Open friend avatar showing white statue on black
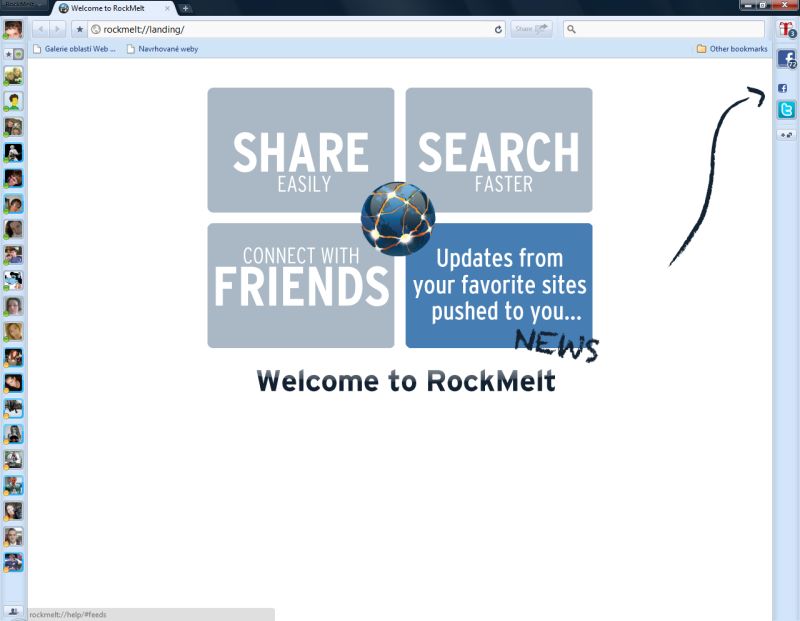The height and width of the screenshot is (621, 800). pos(13,153)
